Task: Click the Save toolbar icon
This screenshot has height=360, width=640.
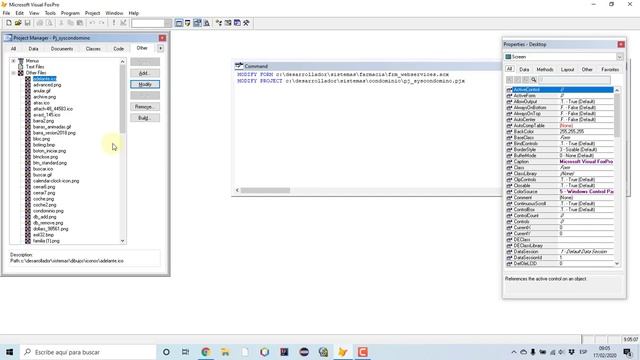Action: pyautogui.click(x=27, y=23)
